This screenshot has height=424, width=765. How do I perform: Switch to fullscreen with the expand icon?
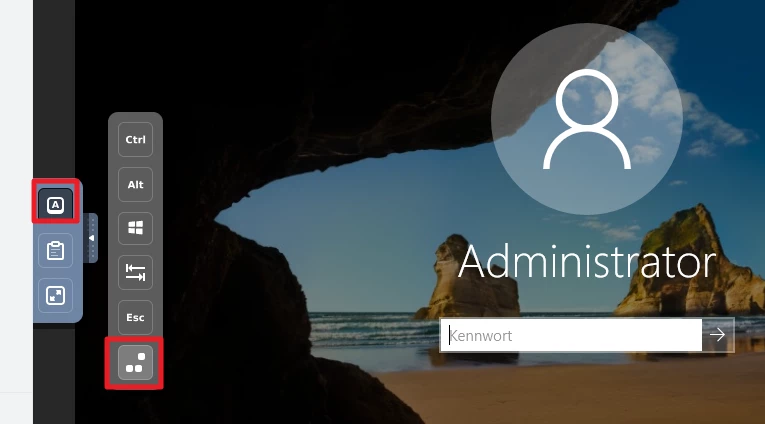pos(56,294)
